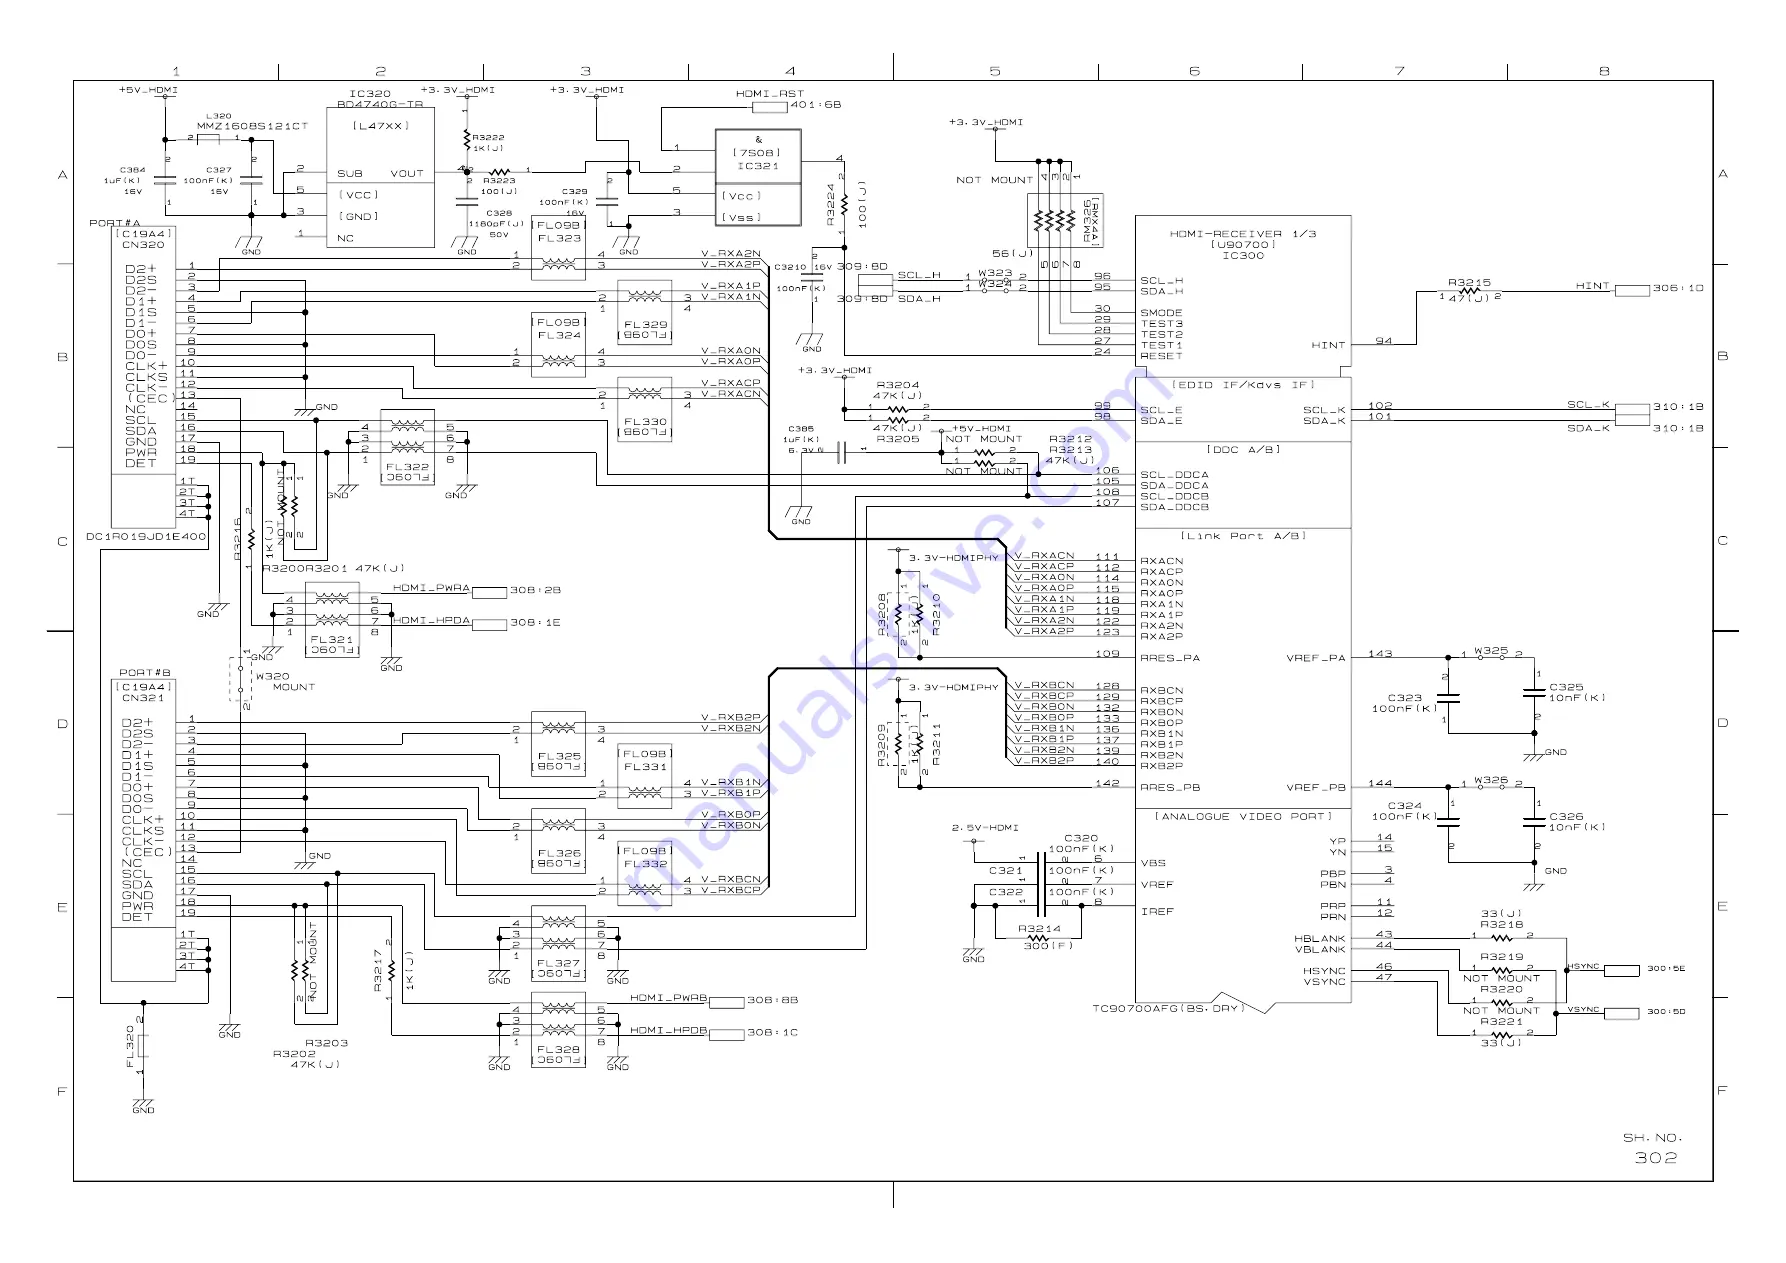This screenshot has height=1263, width=1786.
Task: Select the R3217 resistor label
Action: coord(378,969)
